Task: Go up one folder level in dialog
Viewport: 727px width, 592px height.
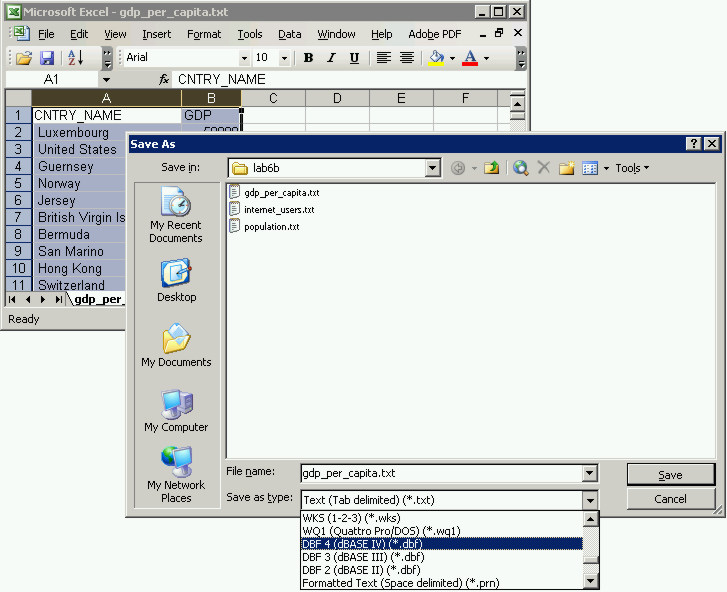Action: click(x=491, y=168)
